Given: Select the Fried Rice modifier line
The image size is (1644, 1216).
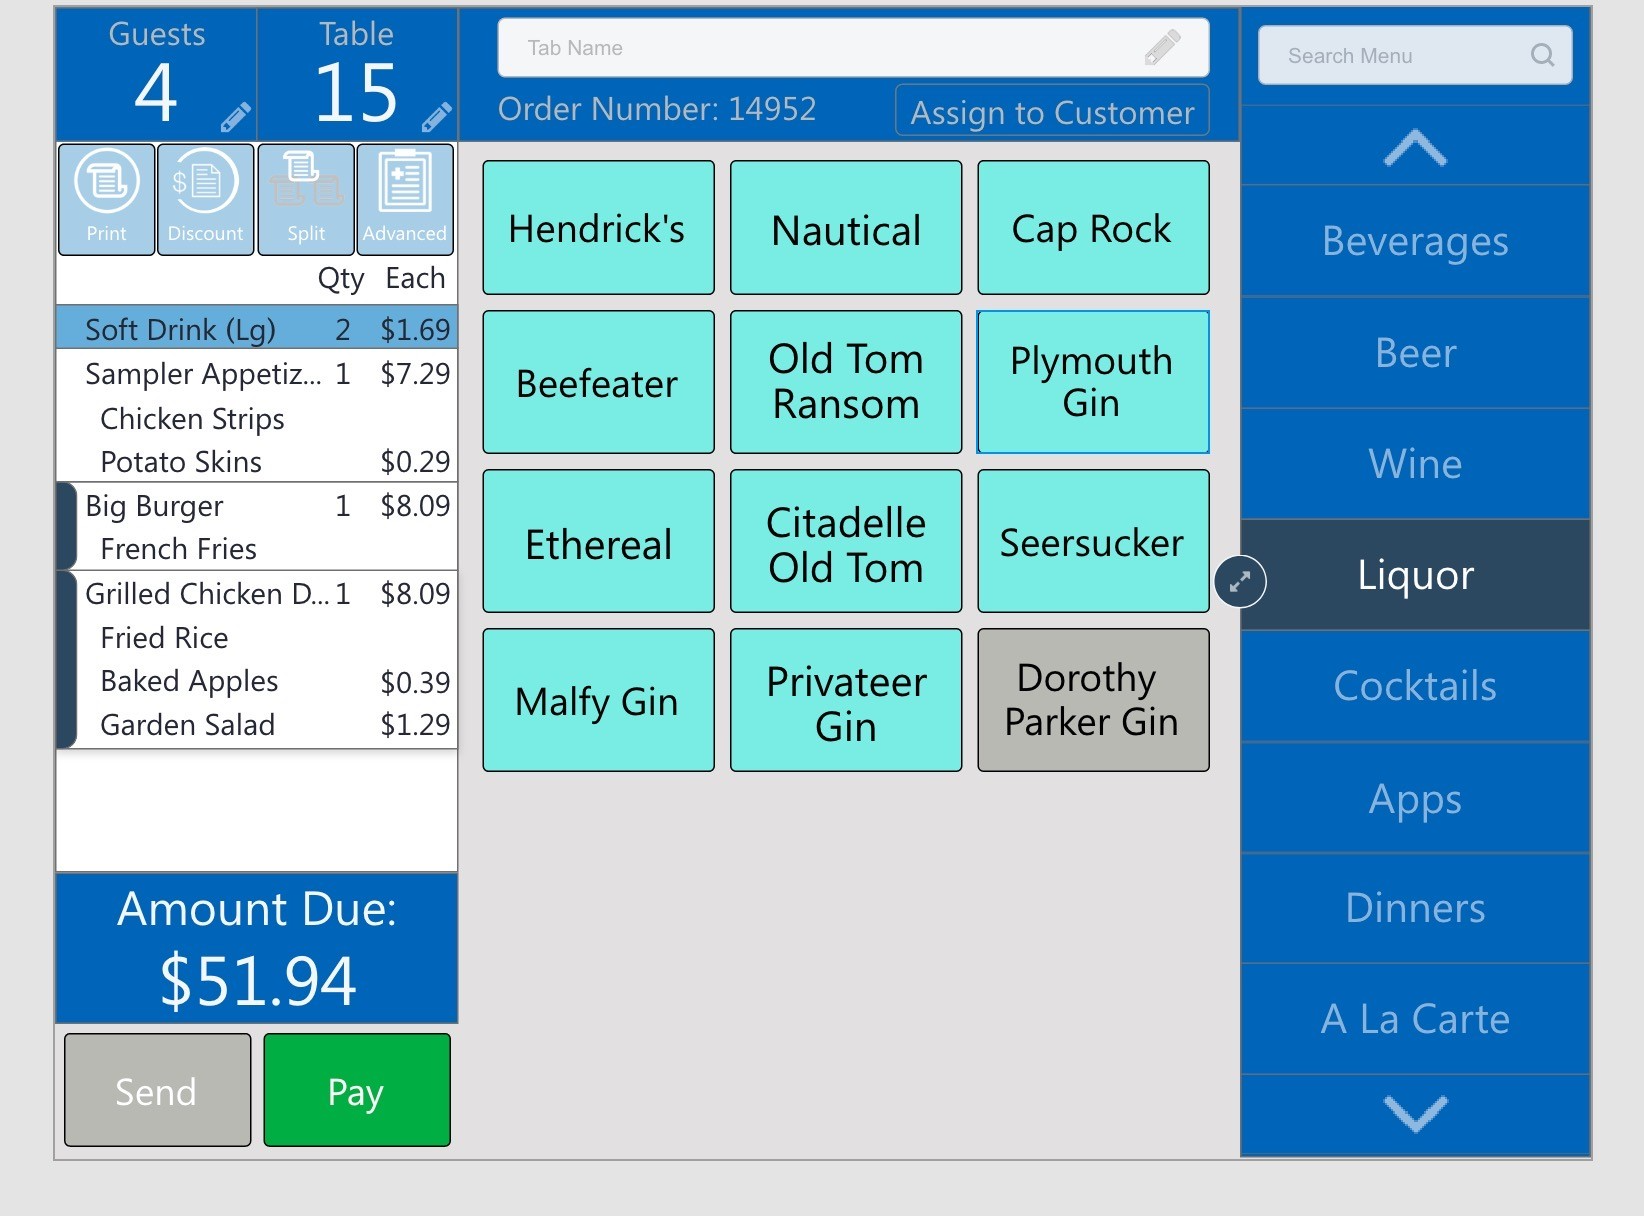Looking at the screenshot, I should point(257,637).
